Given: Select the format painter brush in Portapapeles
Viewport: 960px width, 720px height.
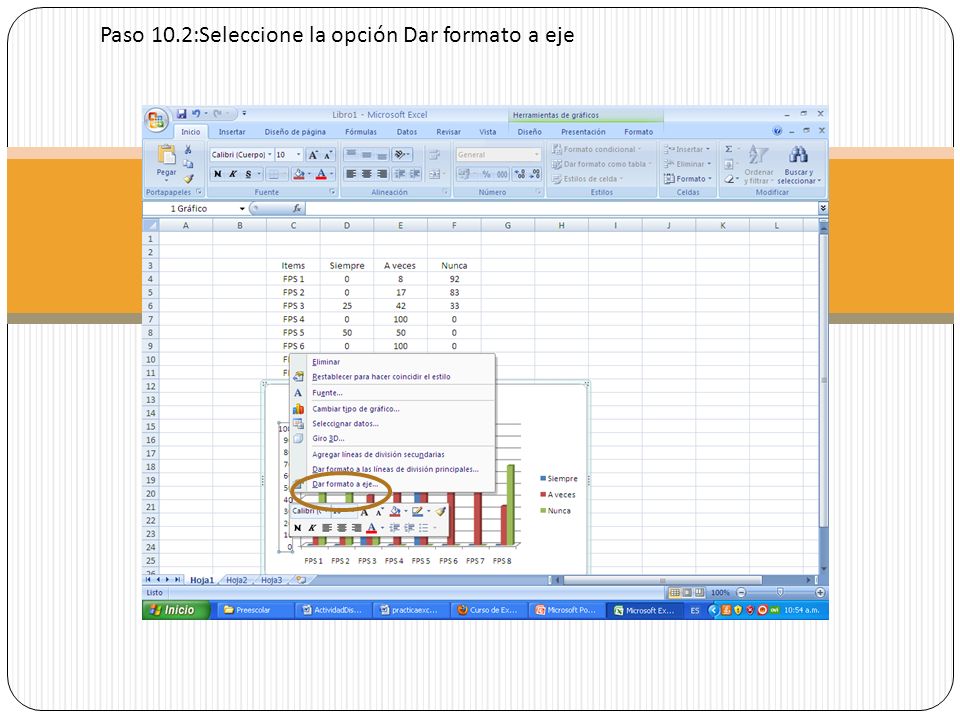Looking at the screenshot, I should [x=189, y=179].
